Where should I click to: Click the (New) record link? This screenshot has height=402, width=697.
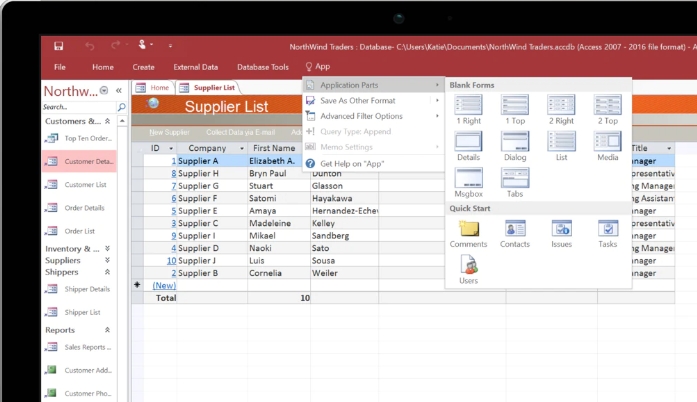(x=164, y=285)
